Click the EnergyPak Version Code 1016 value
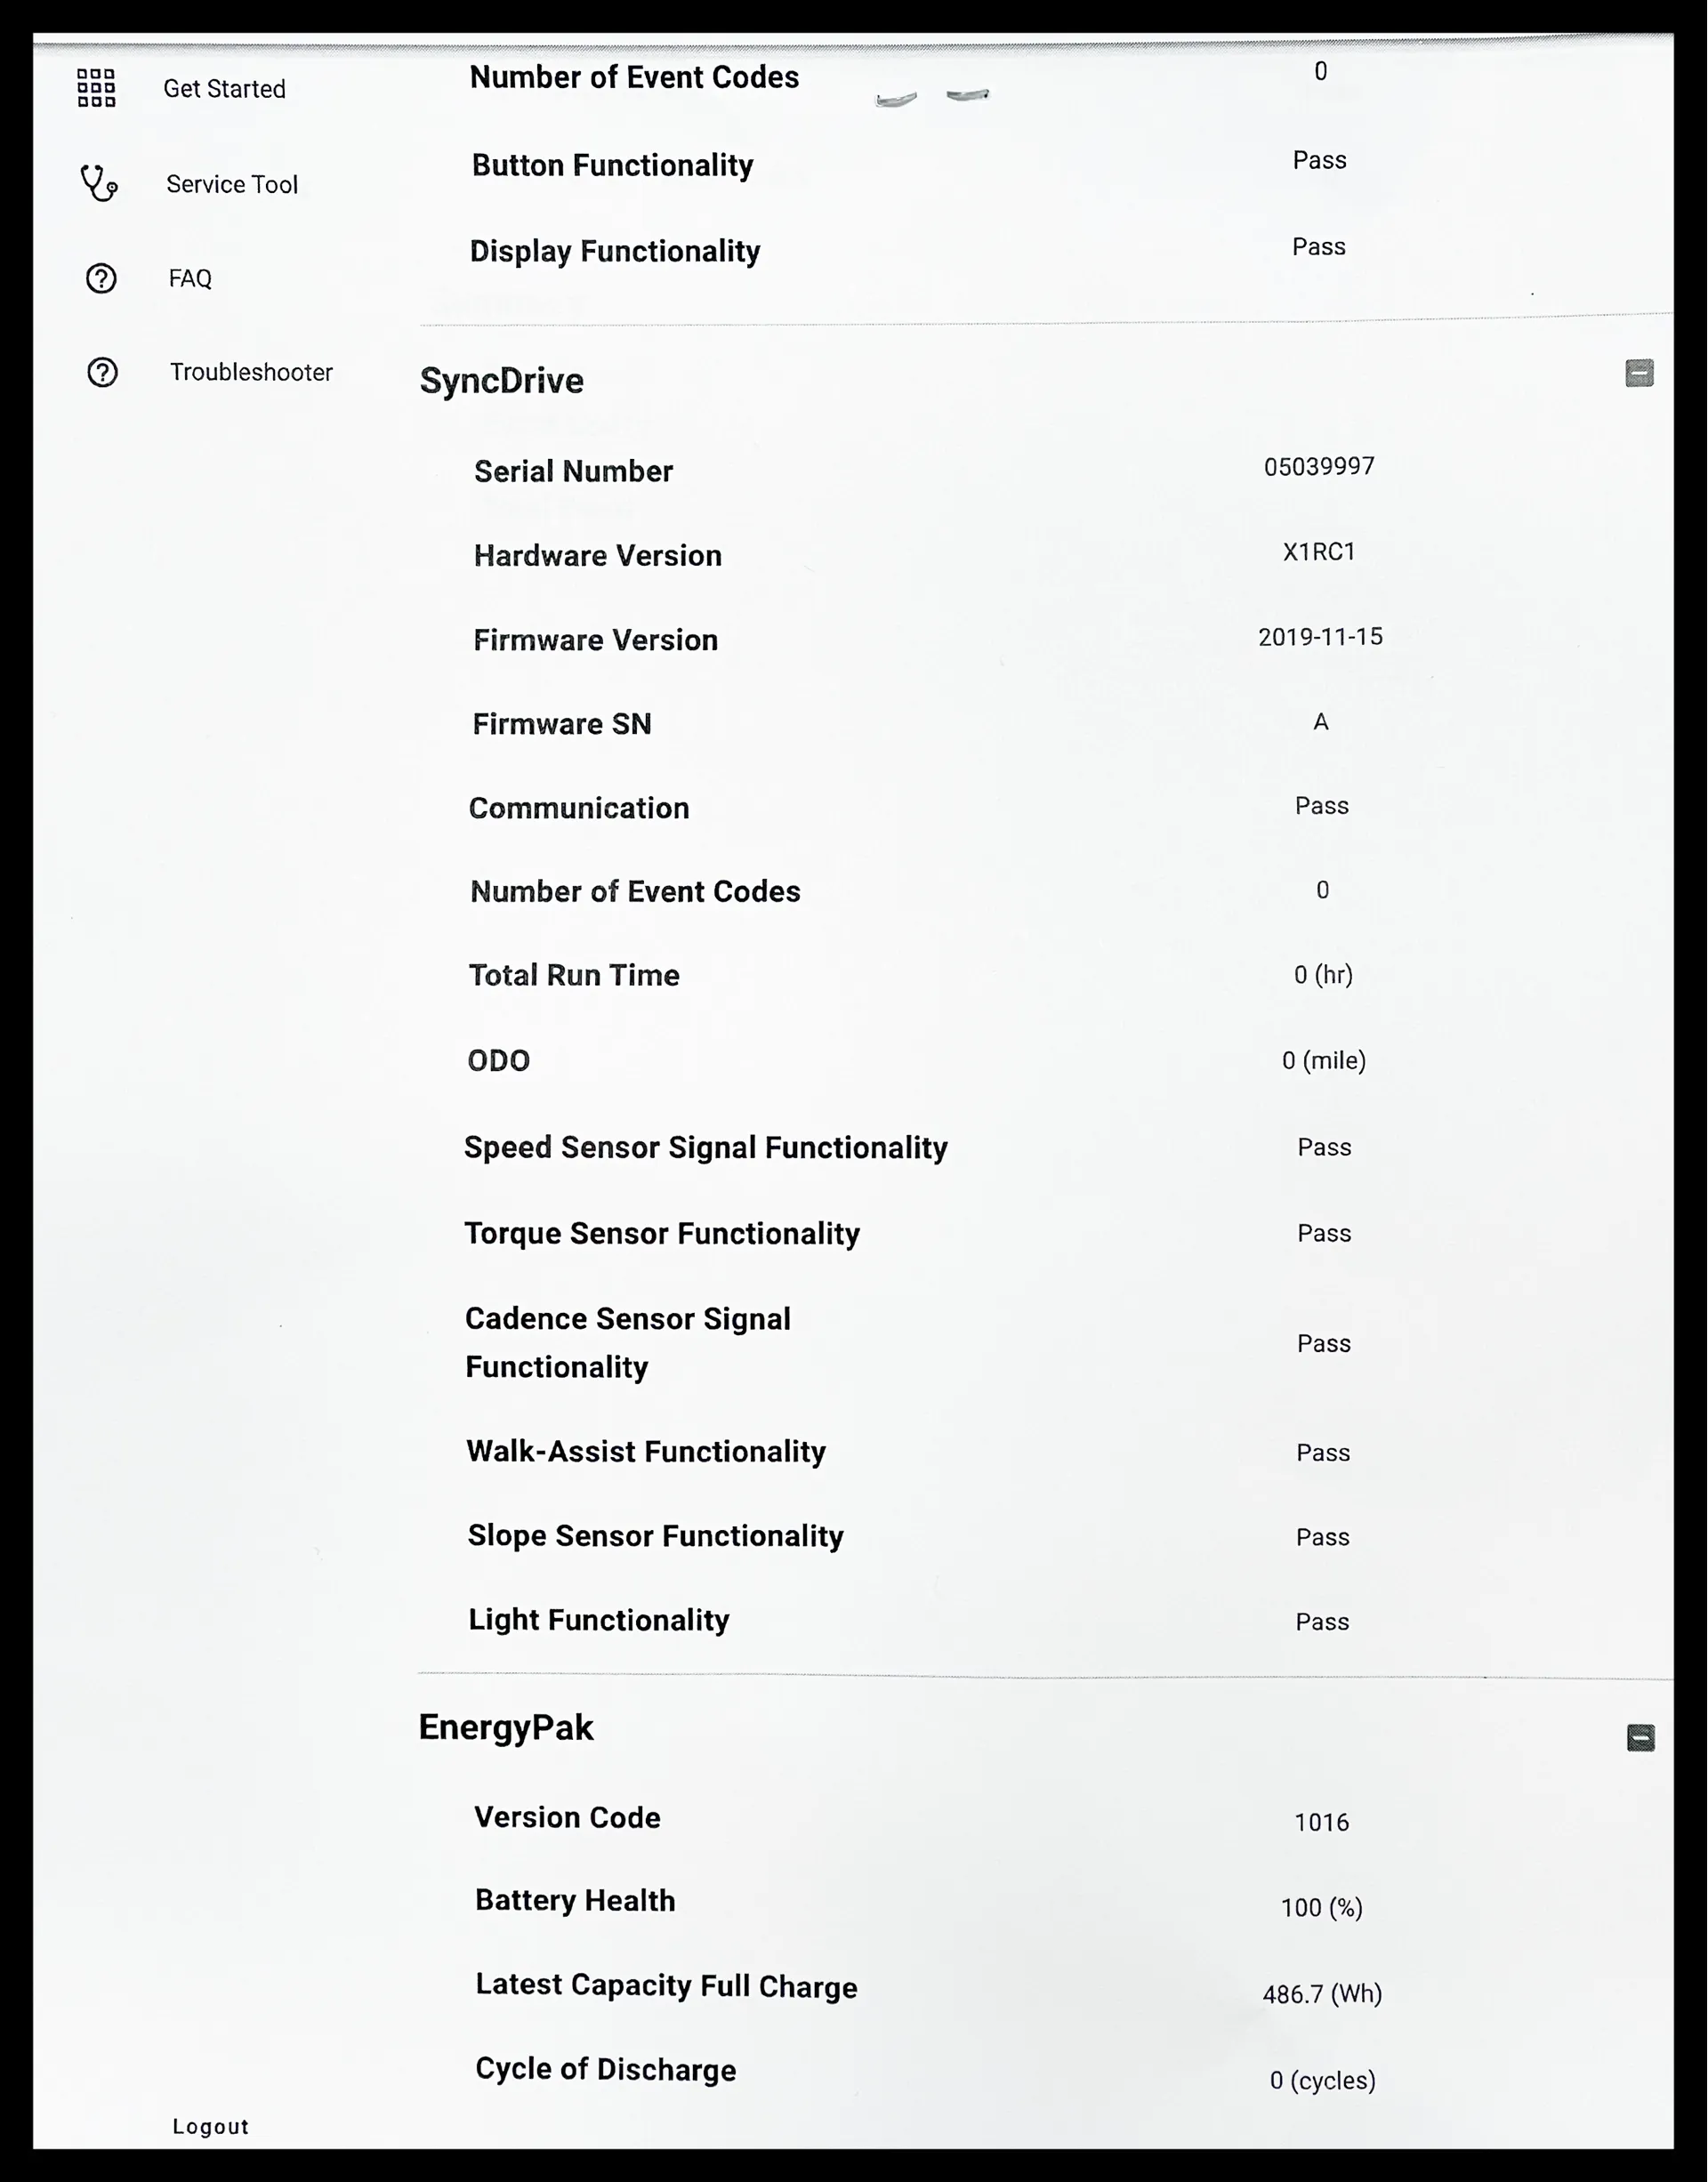1708x2182 pixels. point(1321,1822)
